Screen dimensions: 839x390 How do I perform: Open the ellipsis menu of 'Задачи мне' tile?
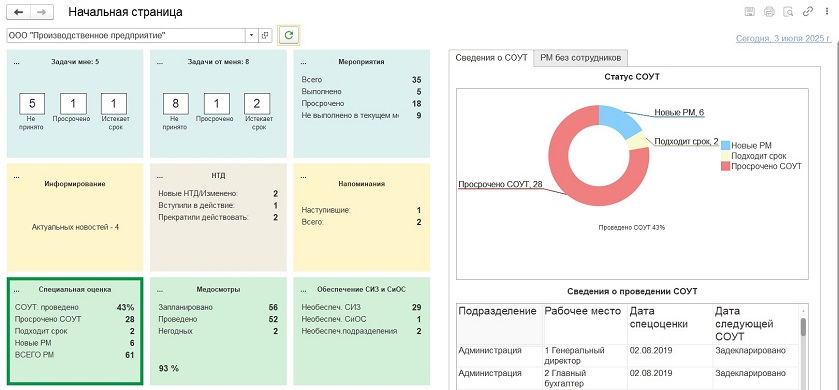(x=17, y=62)
